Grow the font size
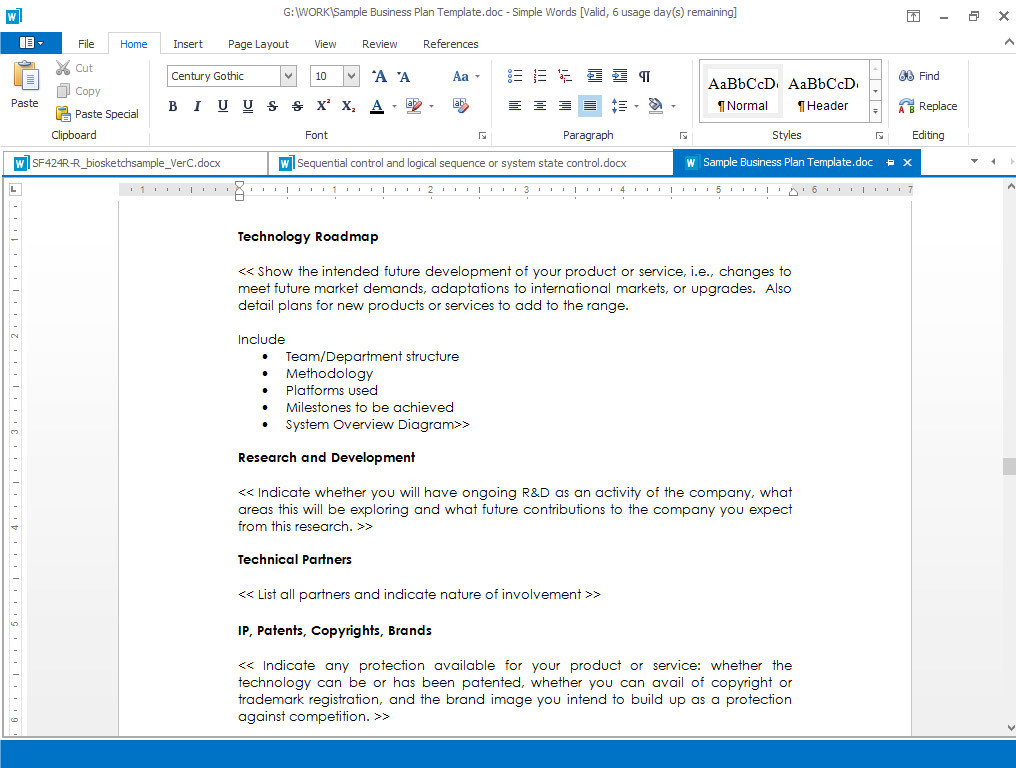This screenshot has height=768, width=1016. (379, 76)
